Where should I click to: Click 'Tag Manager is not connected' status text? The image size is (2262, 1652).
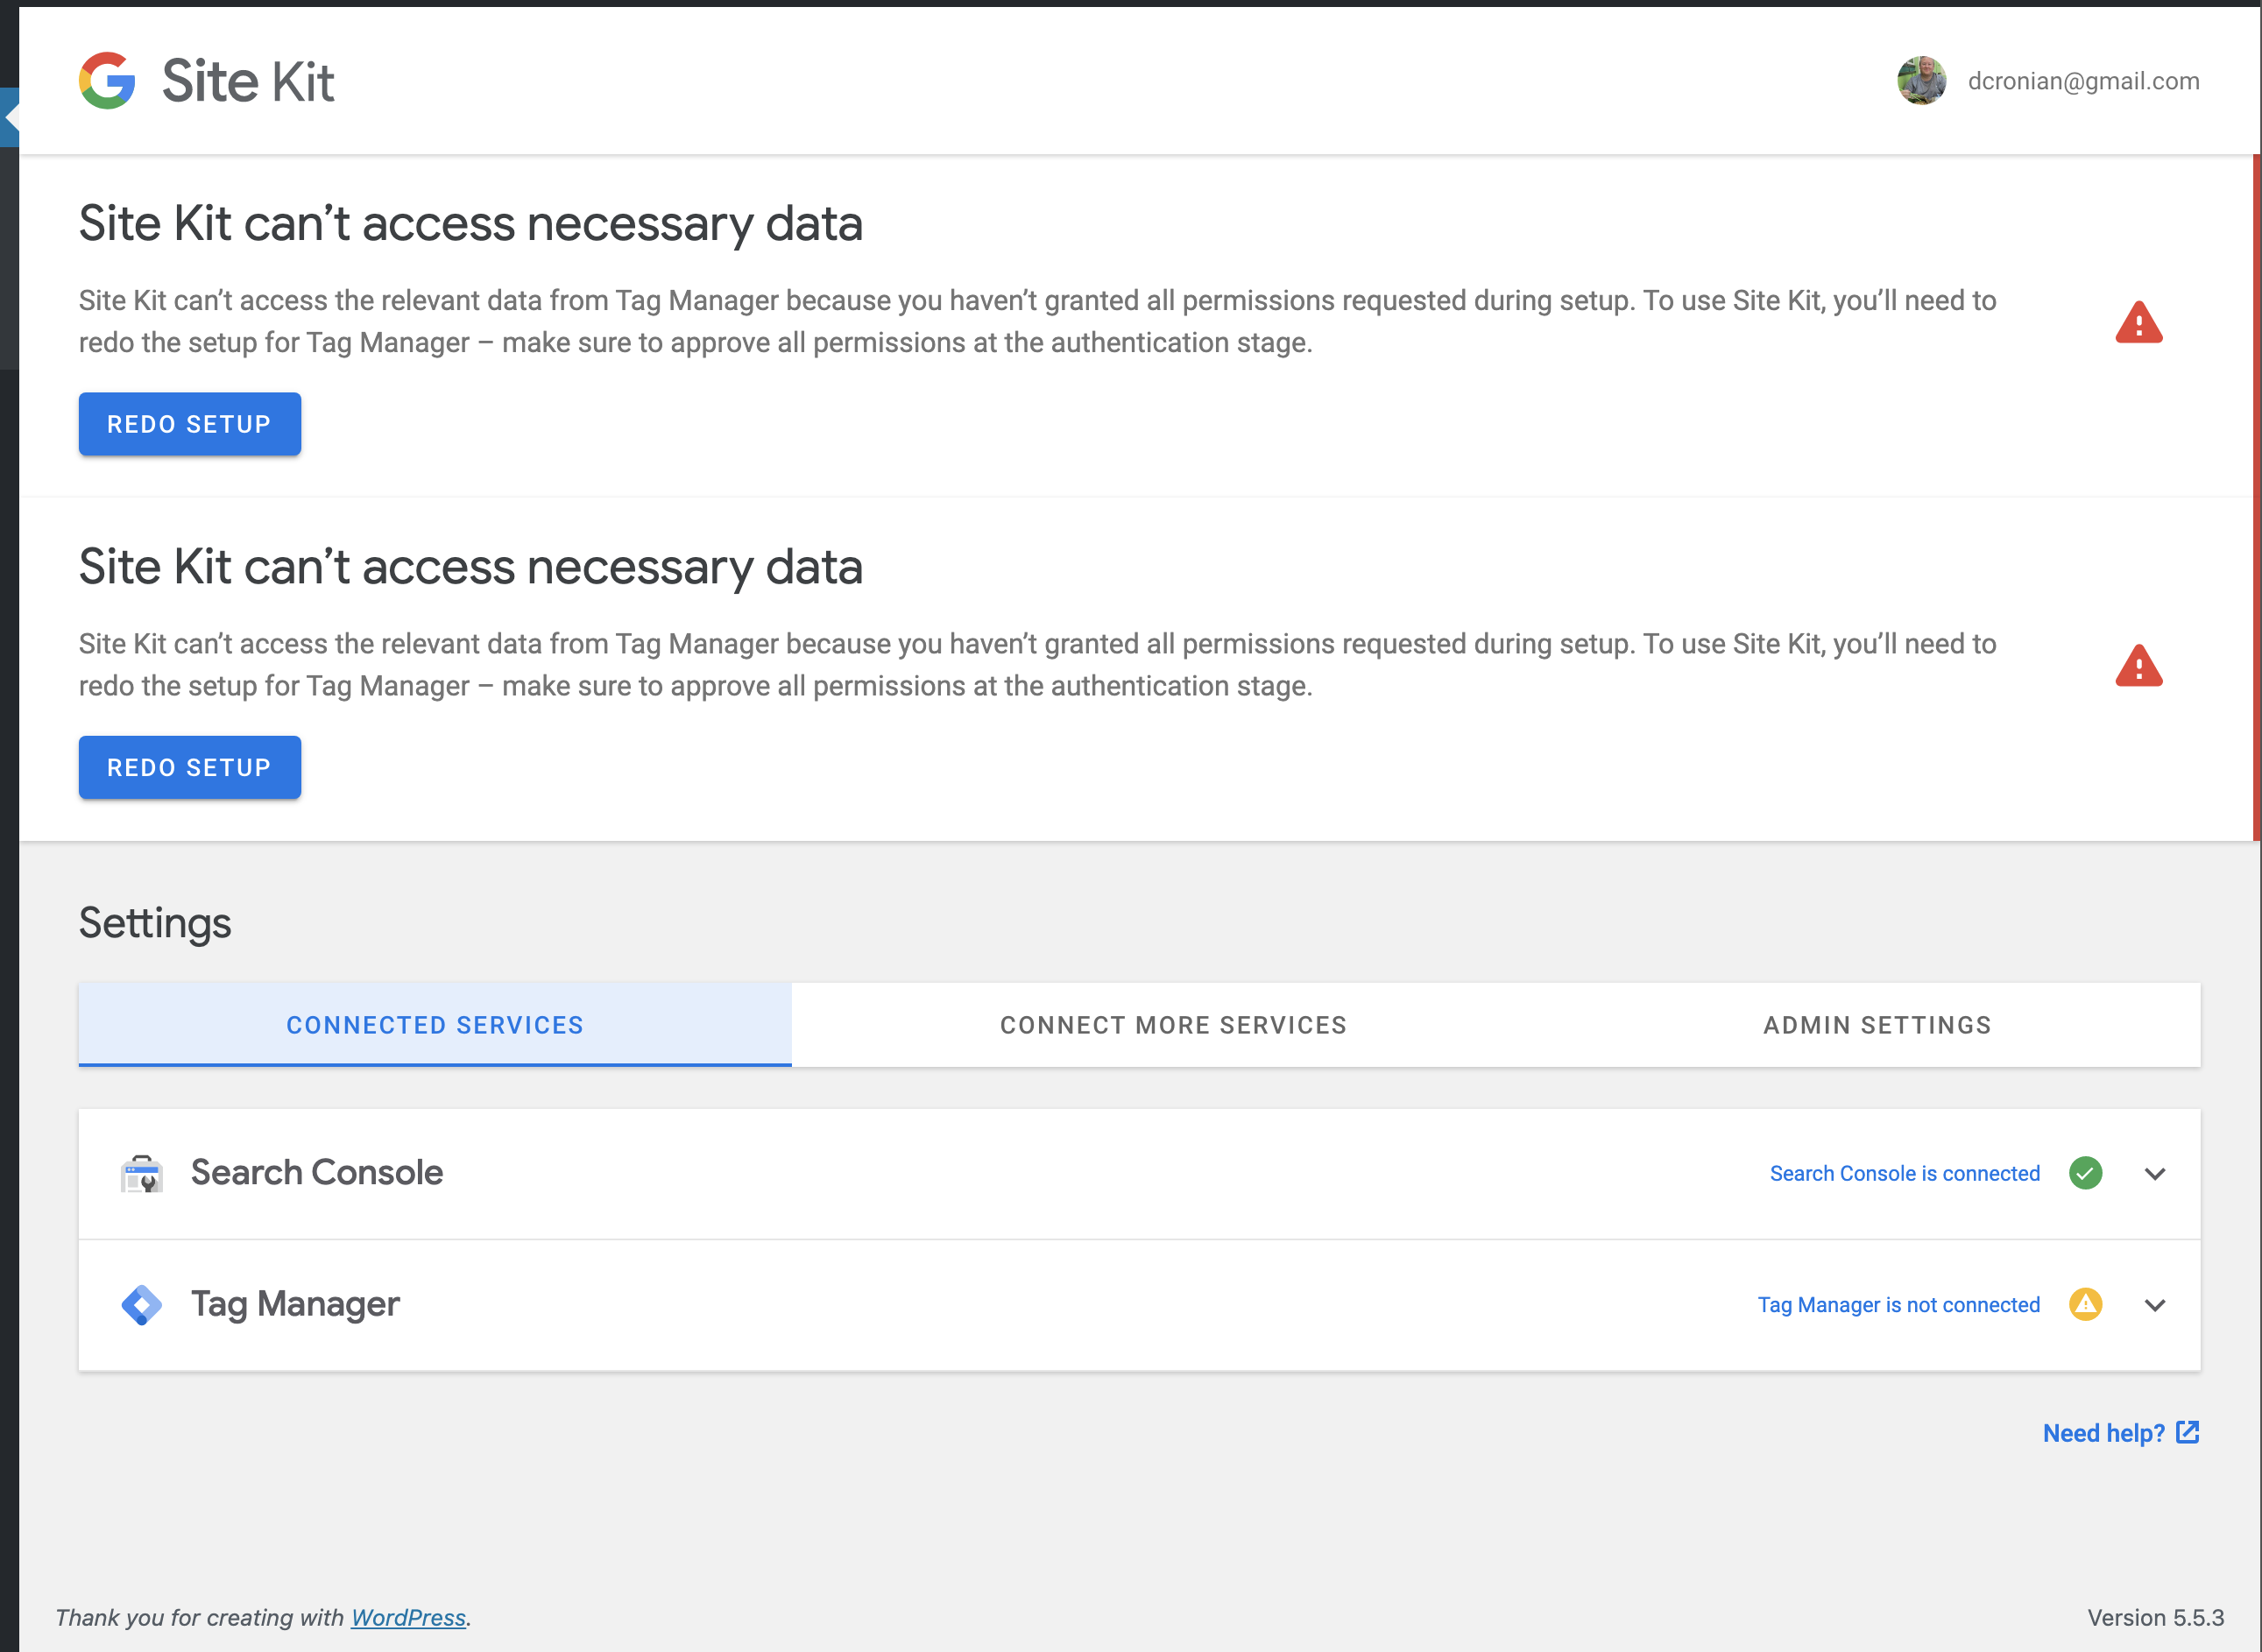click(1898, 1305)
